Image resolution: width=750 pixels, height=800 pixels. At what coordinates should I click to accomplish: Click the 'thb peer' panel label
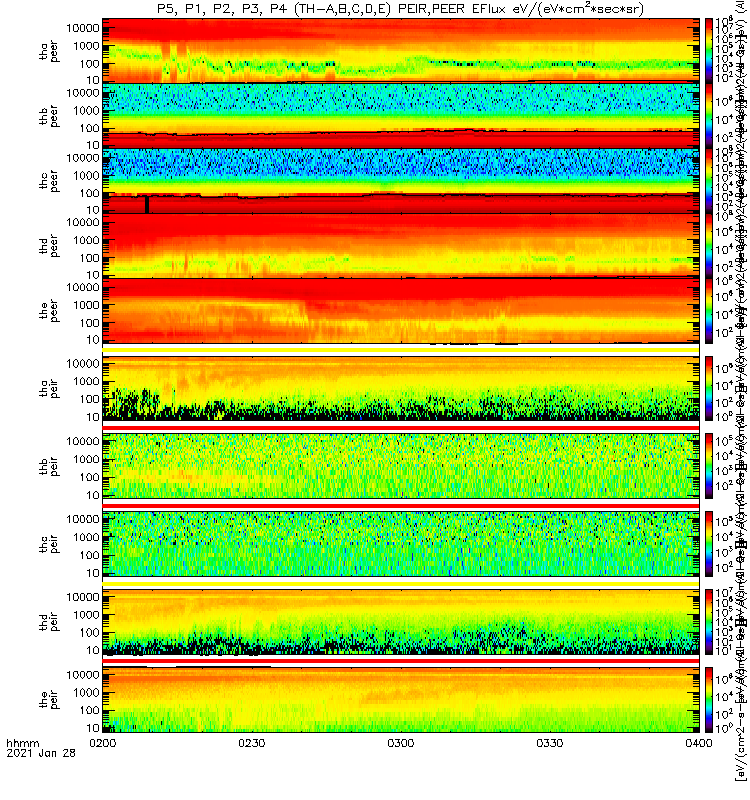pyautogui.click(x=49, y=116)
